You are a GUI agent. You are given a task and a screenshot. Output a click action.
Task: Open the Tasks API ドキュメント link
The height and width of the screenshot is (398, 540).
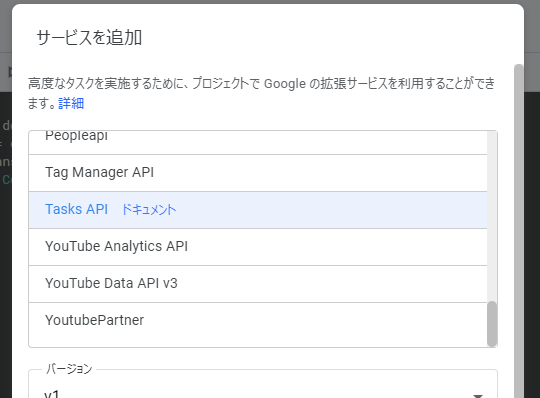pos(149,209)
